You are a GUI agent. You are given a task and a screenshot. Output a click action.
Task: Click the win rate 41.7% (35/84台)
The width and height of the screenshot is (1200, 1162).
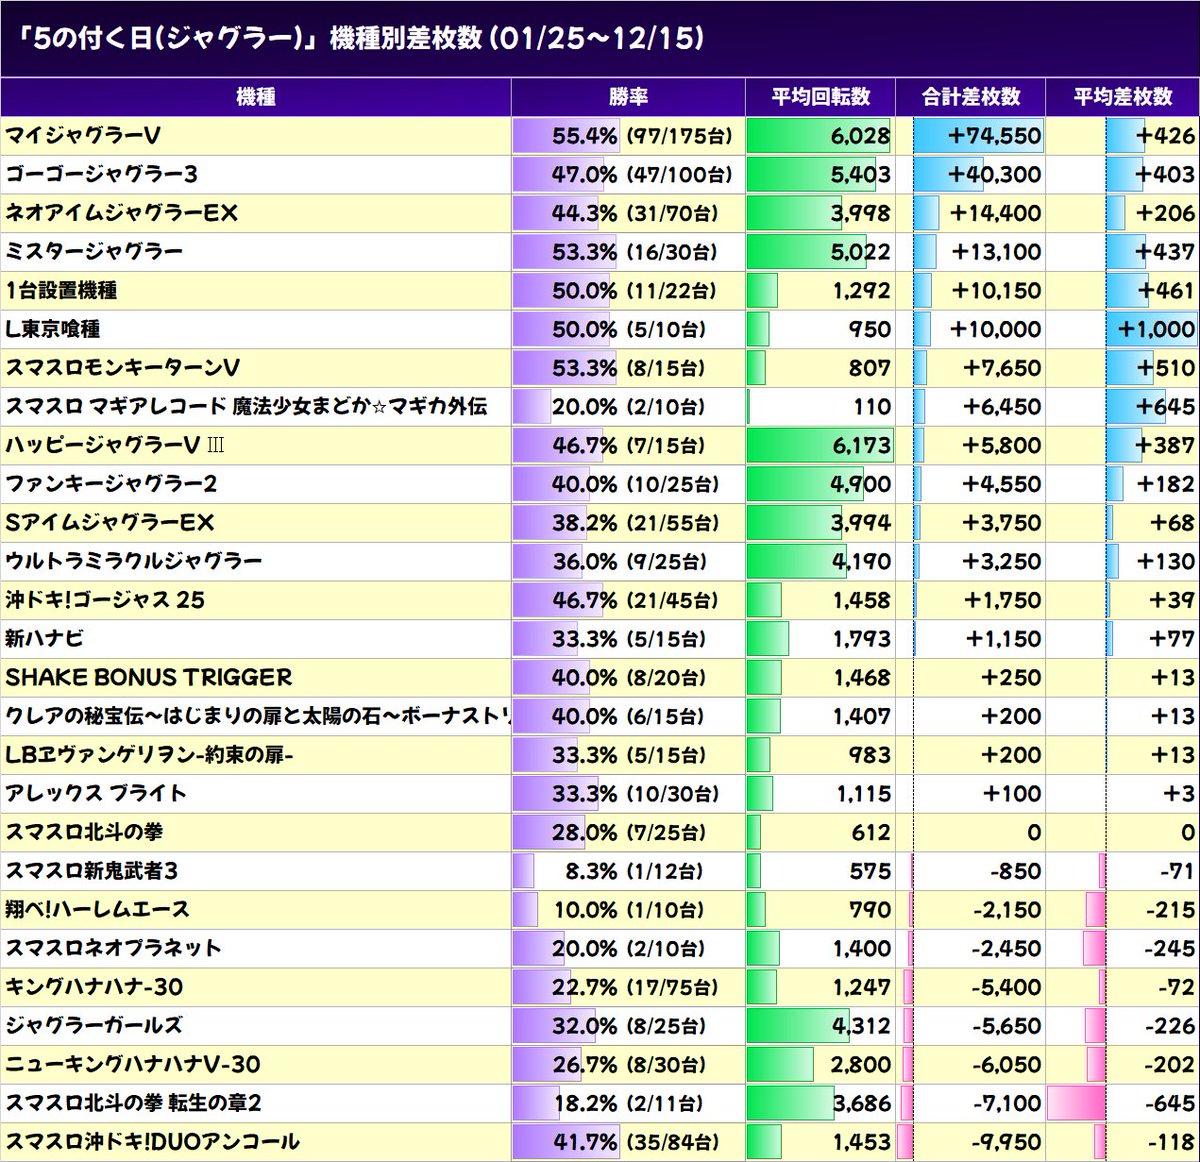click(636, 1142)
